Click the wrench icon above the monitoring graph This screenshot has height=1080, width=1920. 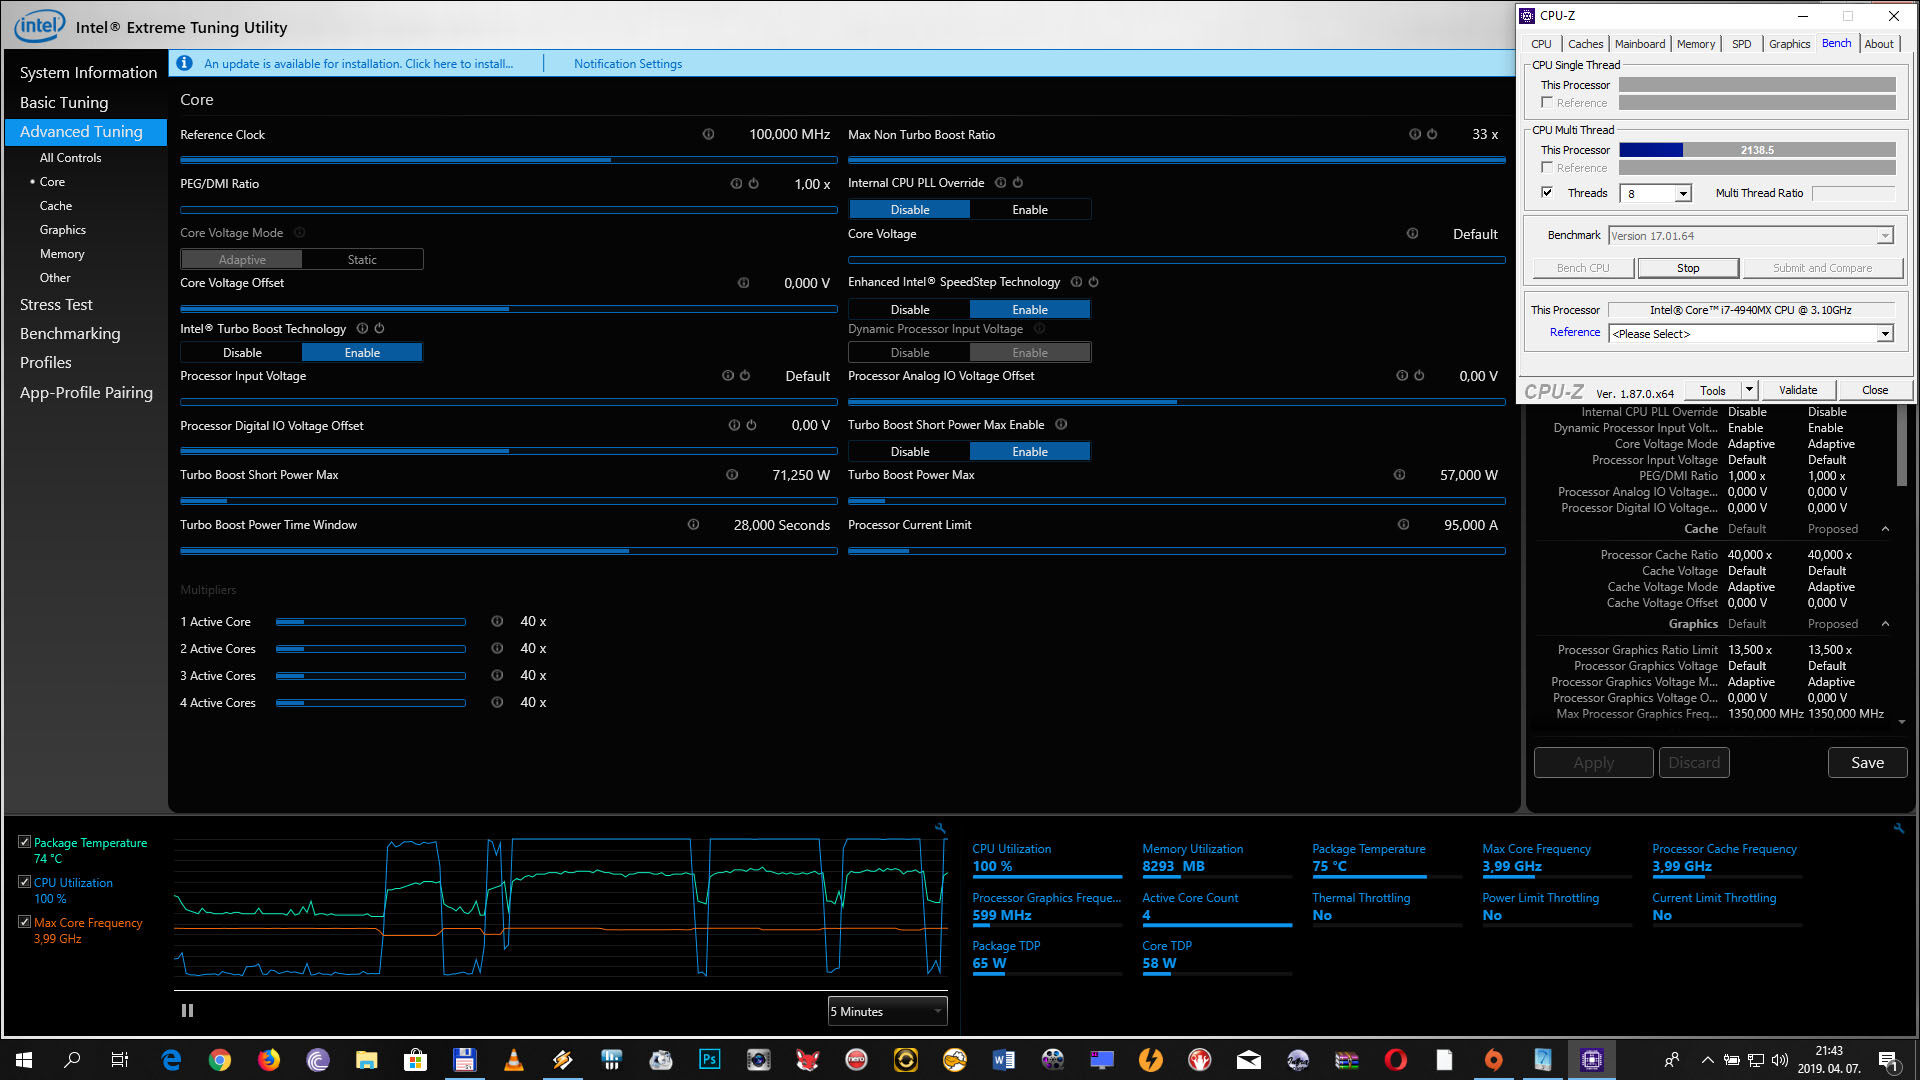click(940, 828)
